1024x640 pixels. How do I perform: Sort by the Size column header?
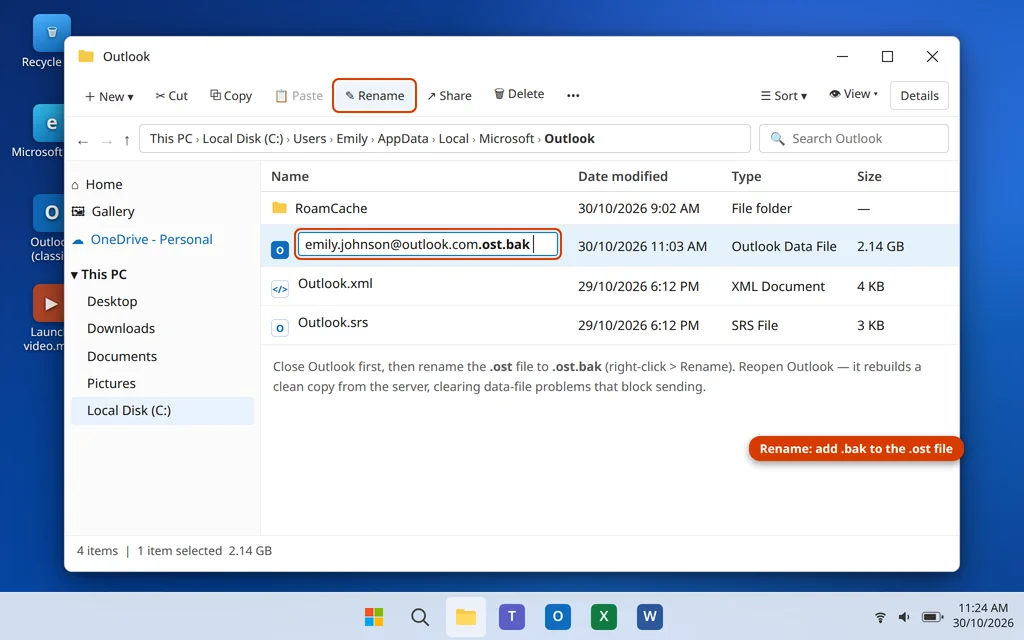pos(869,176)
